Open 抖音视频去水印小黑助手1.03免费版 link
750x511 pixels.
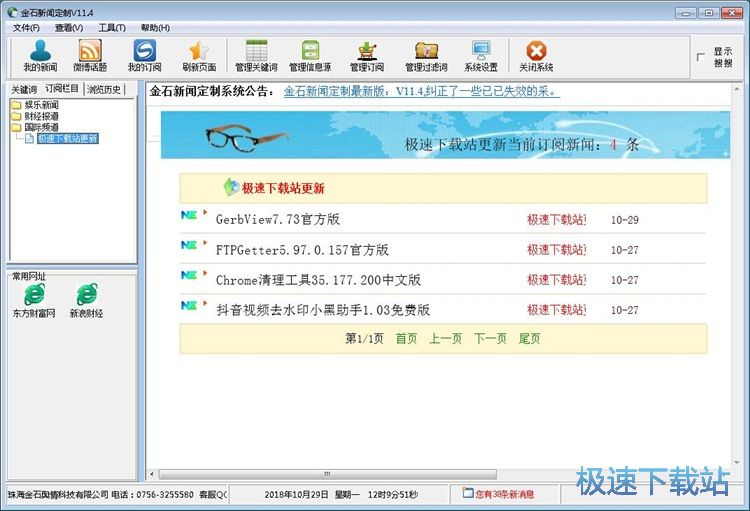pyautogui.click(x=323, y=310)
